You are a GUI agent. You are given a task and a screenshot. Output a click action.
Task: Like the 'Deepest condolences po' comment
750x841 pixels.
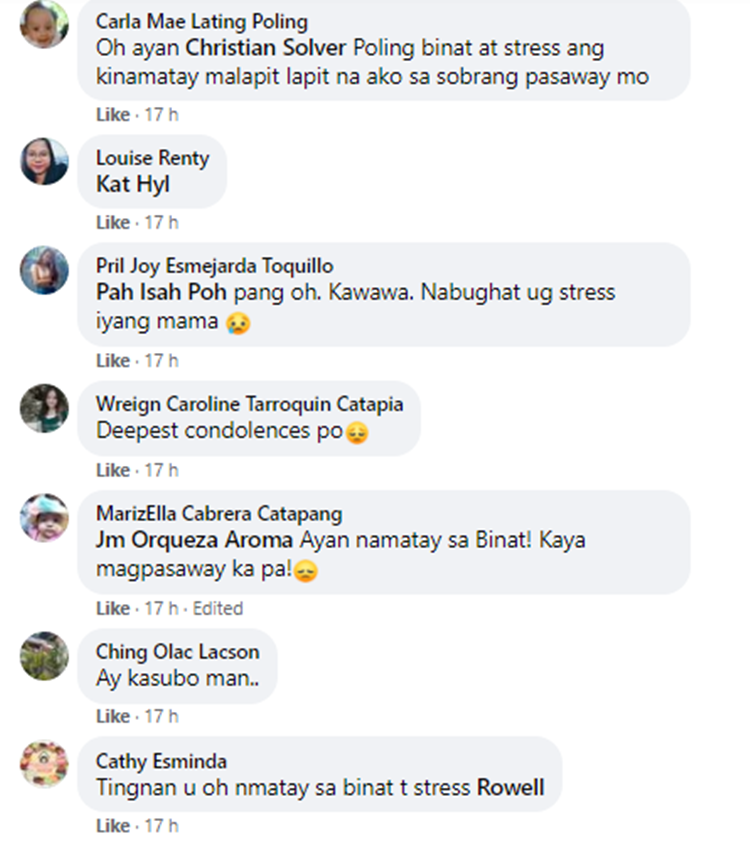coord(113,470)
